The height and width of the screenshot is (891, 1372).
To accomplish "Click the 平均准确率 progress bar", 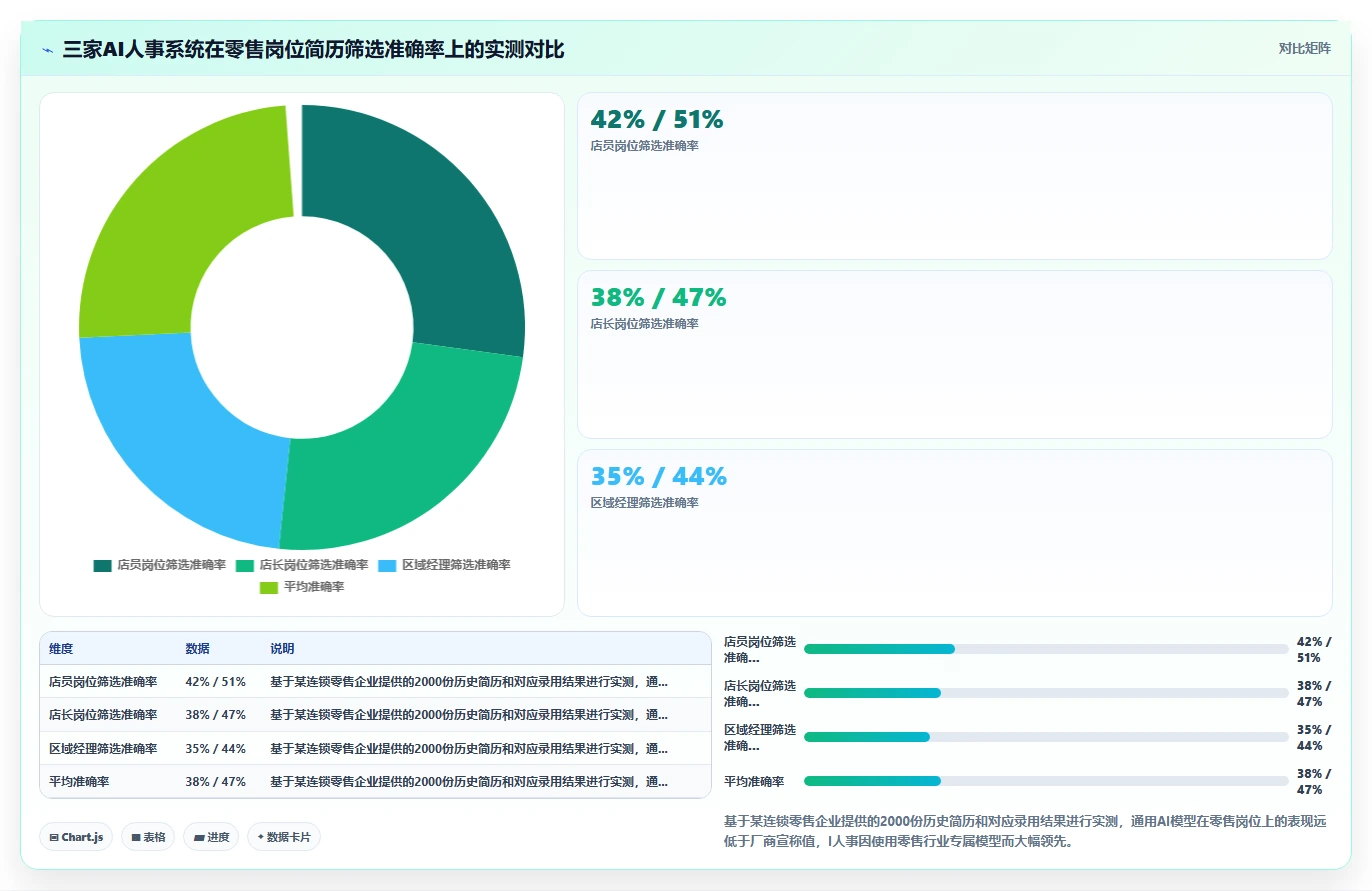I will coord(1046,781).
